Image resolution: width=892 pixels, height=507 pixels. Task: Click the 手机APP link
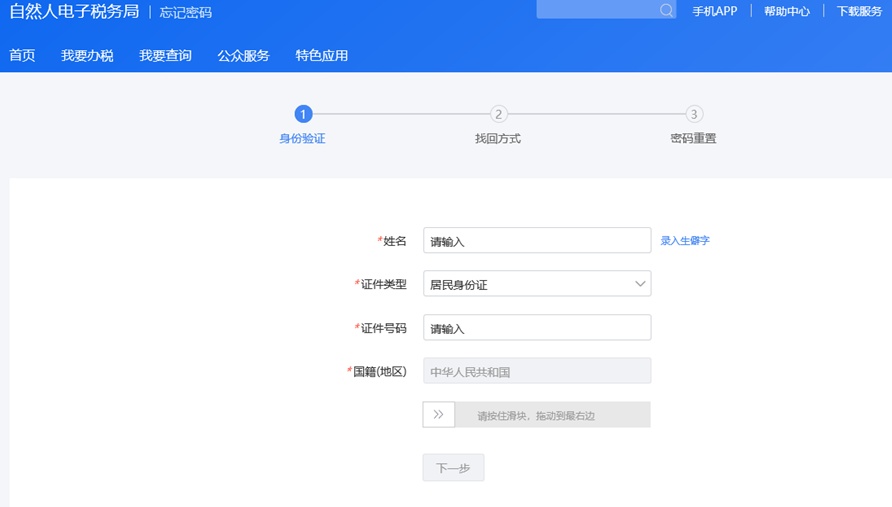(714, 12)
